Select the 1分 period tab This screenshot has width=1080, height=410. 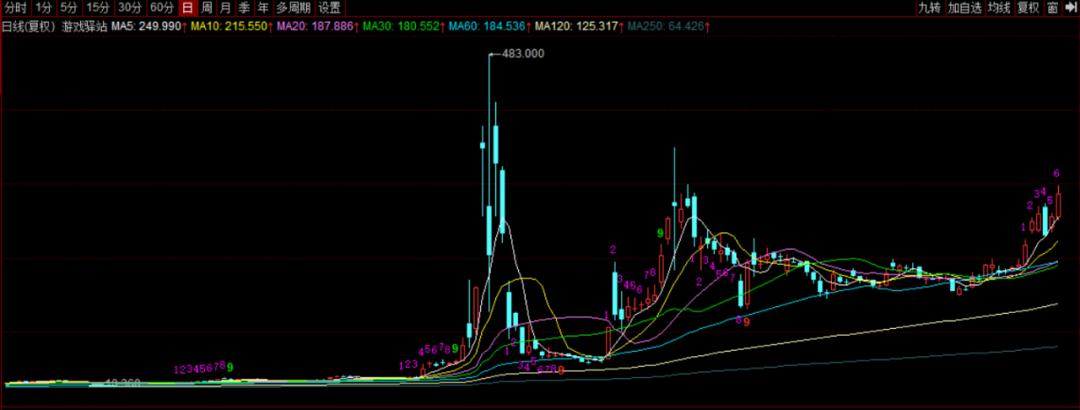(43, 8)
